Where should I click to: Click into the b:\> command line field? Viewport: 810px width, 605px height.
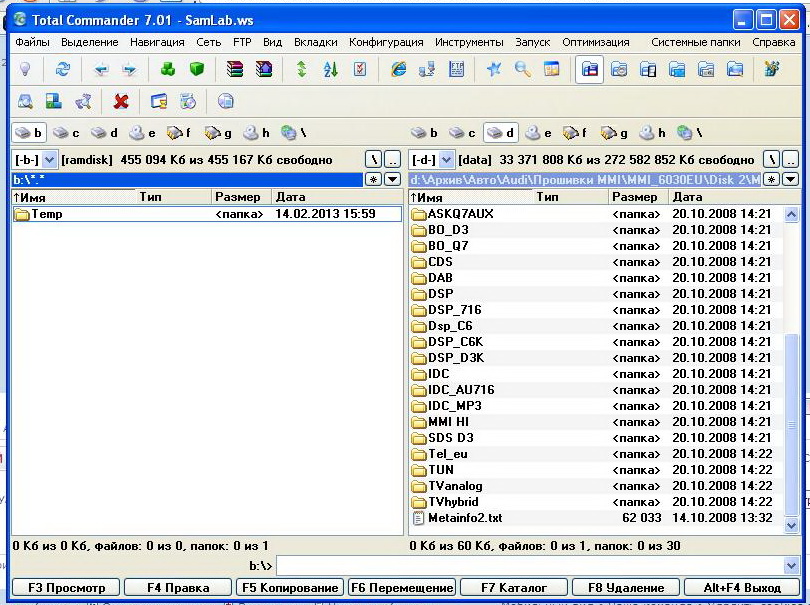[x=530, y=566]
